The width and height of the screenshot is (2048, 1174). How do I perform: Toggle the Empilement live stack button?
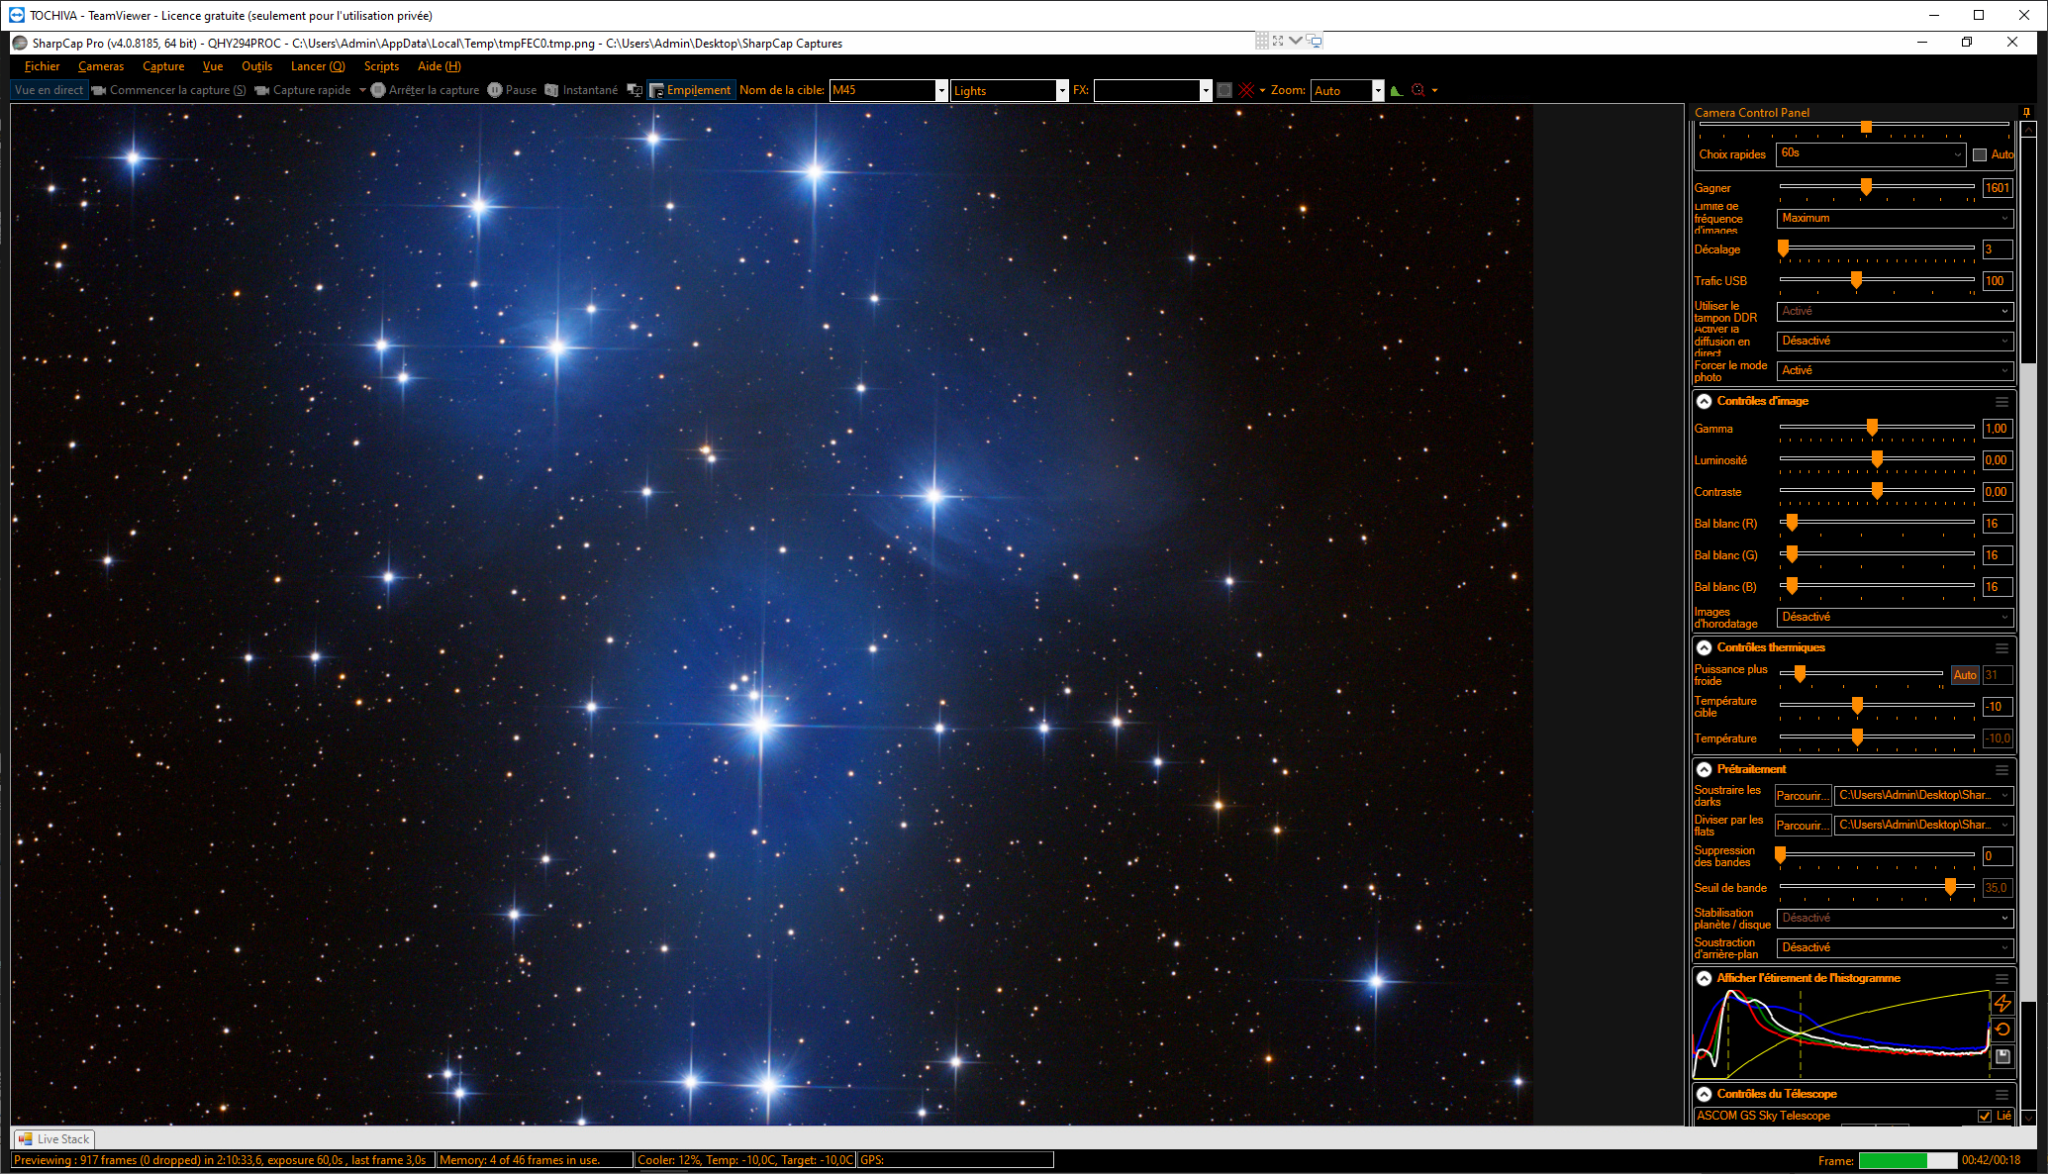691,90
